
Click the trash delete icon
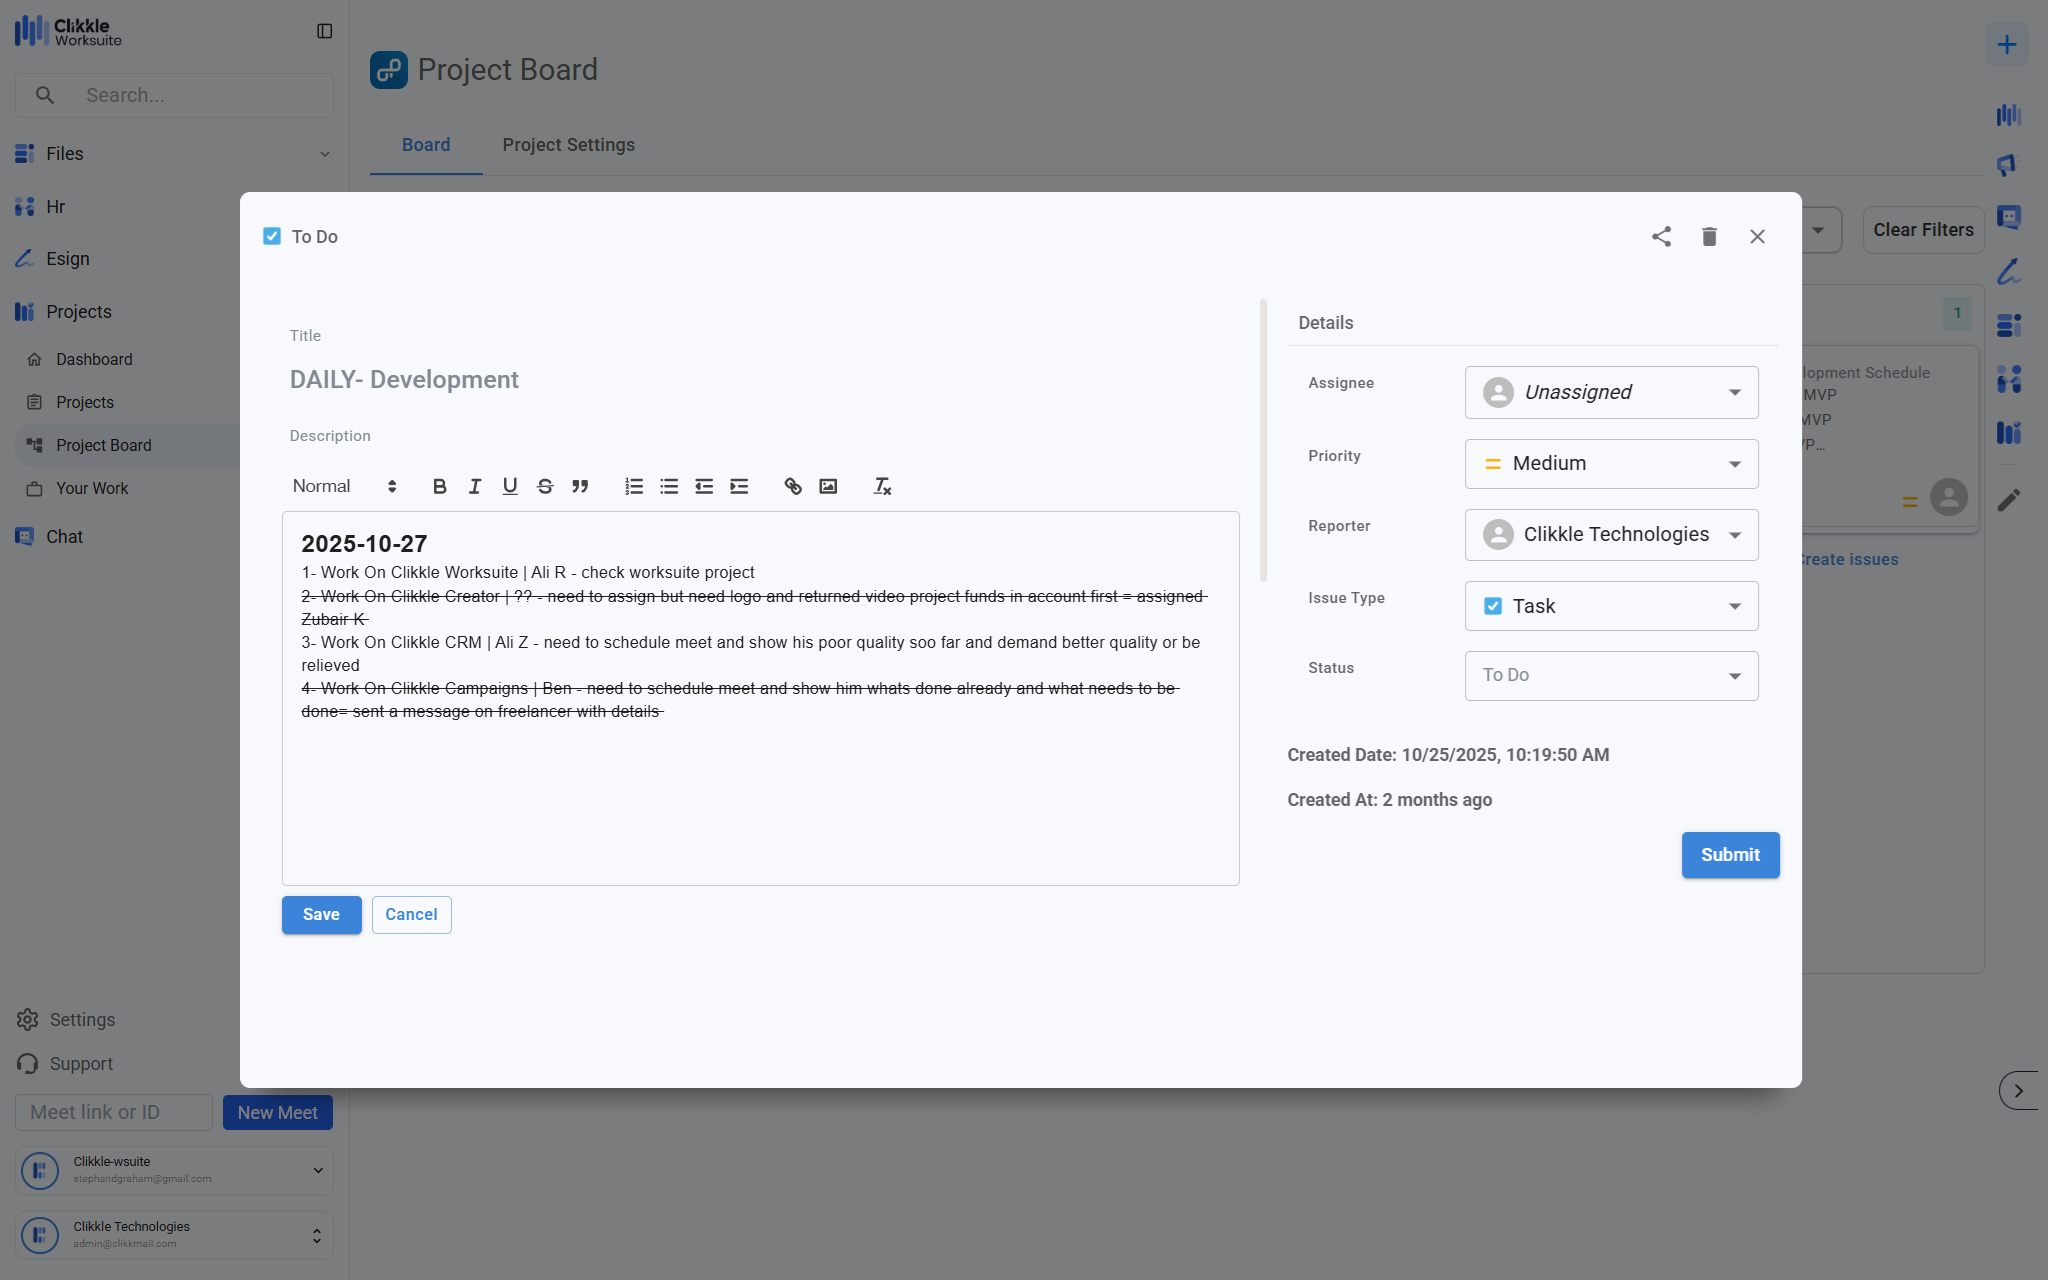pyautogui.click(x=1709, y=237)
